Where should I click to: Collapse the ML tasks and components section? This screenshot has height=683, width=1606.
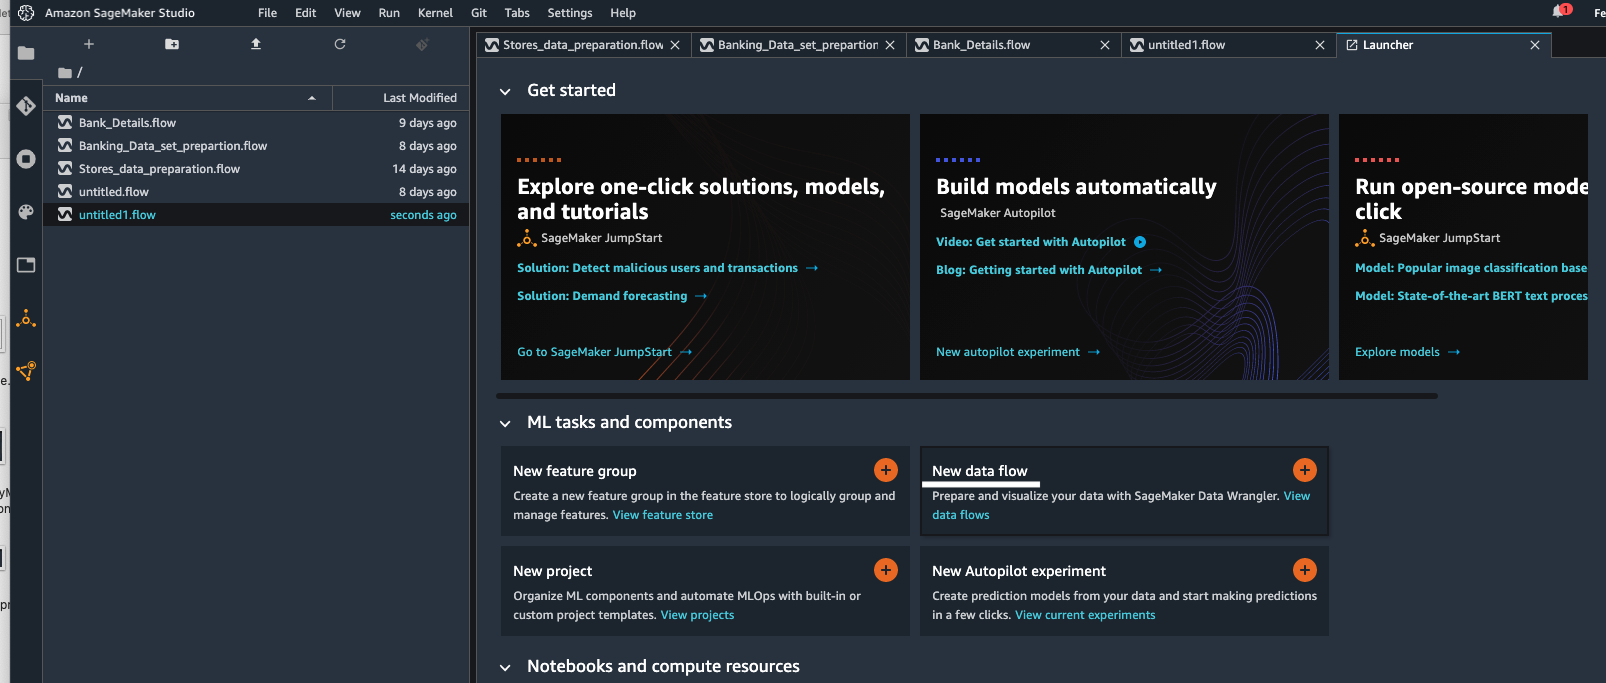(x=506, y=423)
